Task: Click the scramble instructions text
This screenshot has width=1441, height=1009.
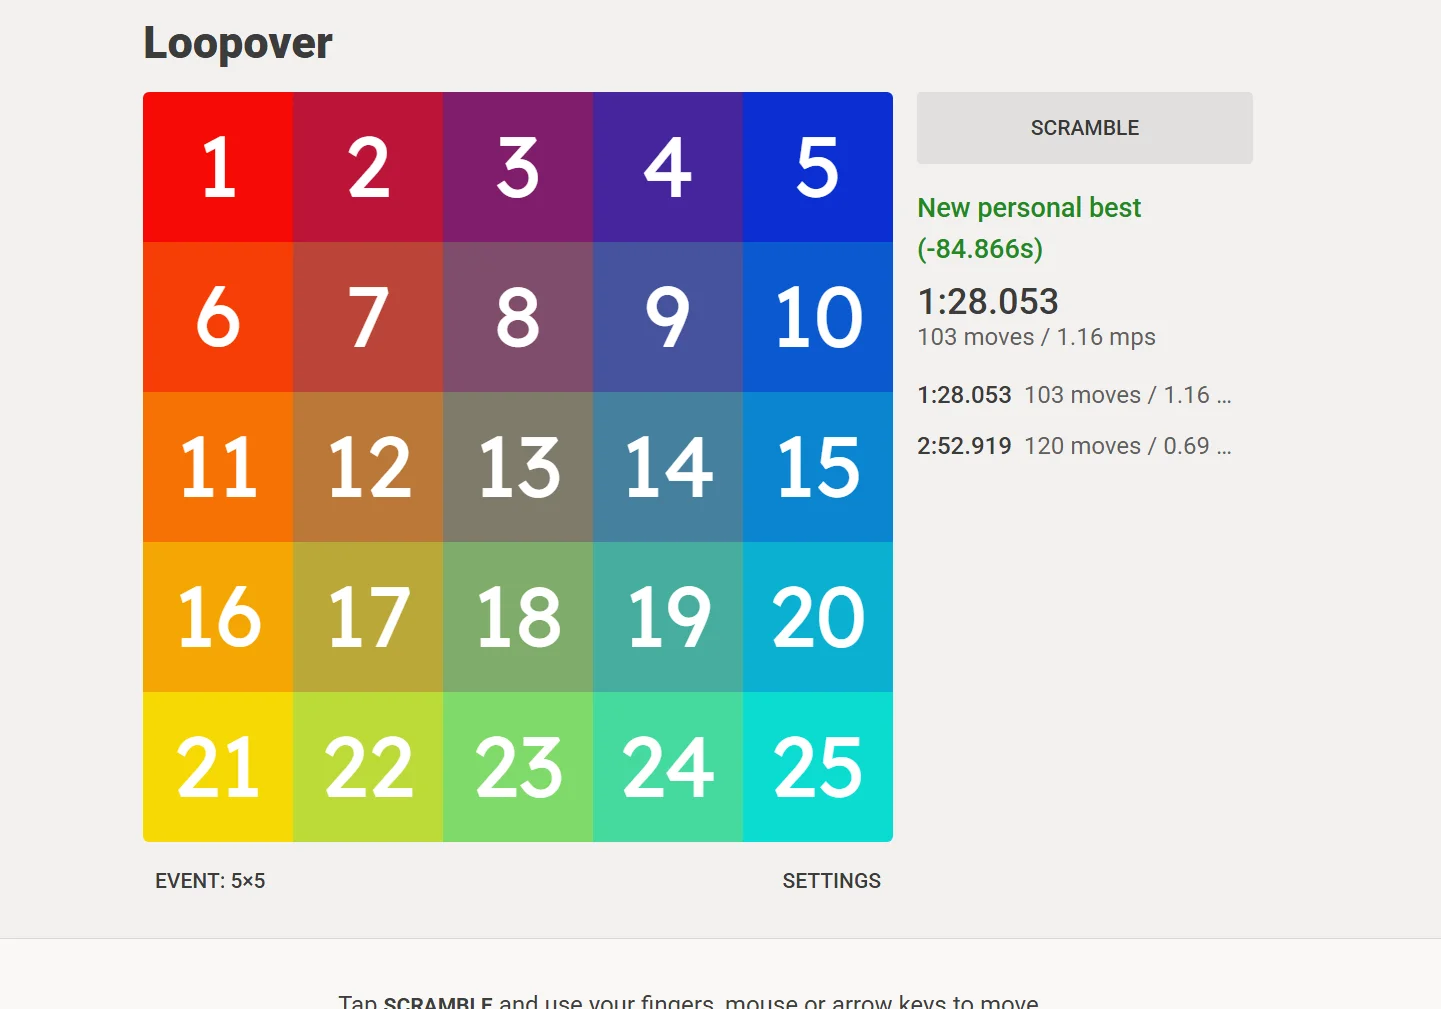Action: coord(688,1001)
